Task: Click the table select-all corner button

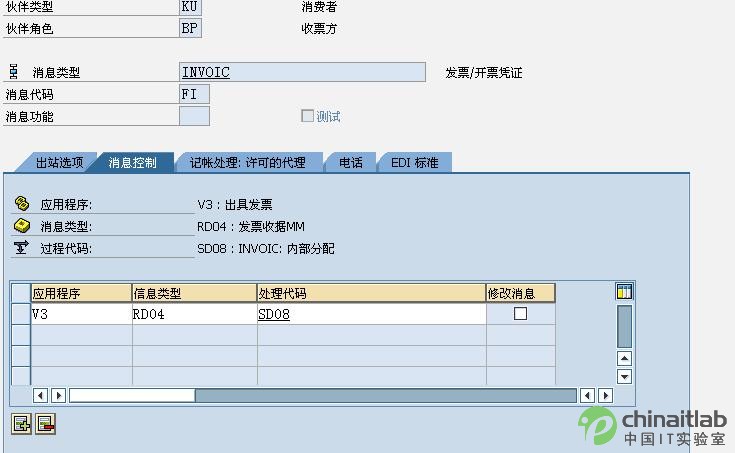Action: [x=21, y=293]
